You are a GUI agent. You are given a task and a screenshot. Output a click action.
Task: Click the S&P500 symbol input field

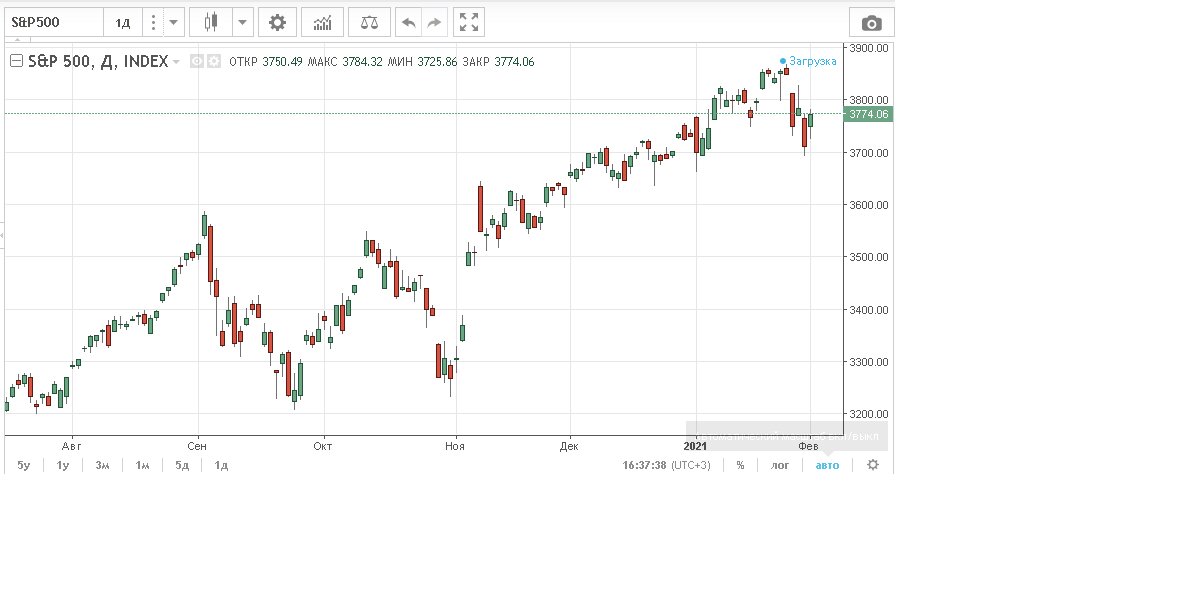tap(53, 23)
